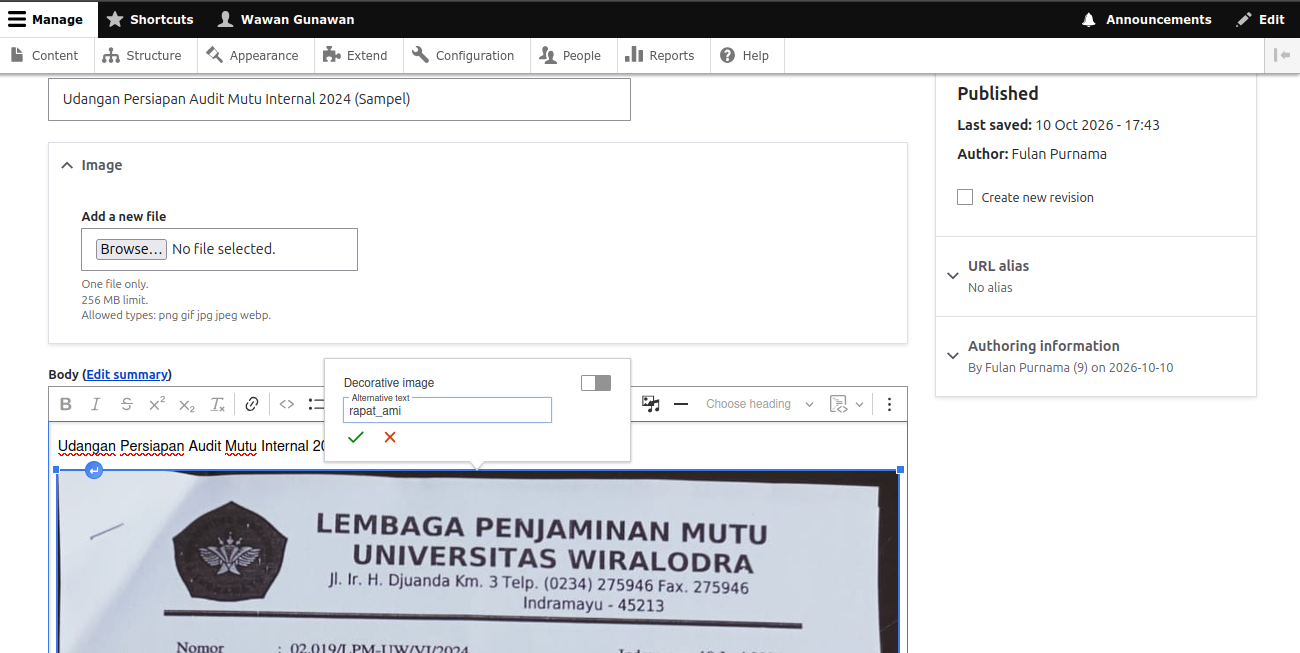The image size is (1300, 653).
Task: Click the Edit button in top bar
Action: pos(1261,19)
